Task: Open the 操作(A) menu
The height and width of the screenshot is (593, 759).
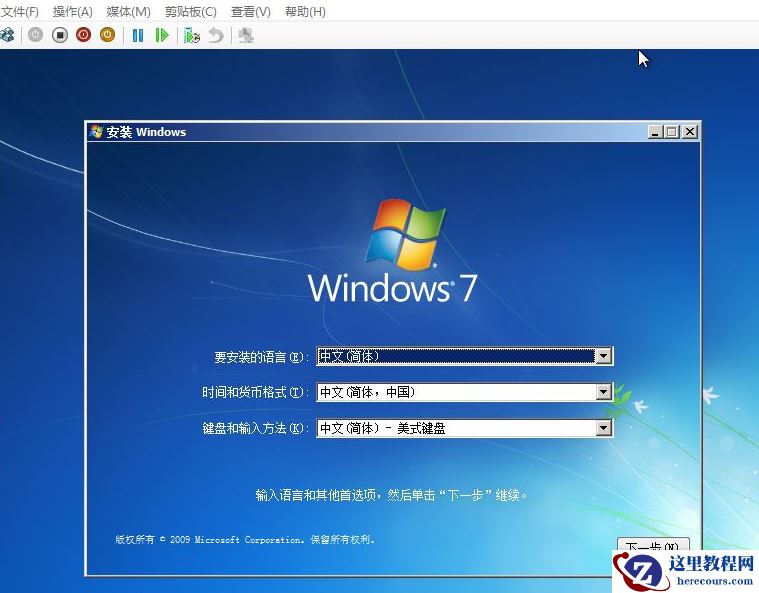Action: pos(73,12)
